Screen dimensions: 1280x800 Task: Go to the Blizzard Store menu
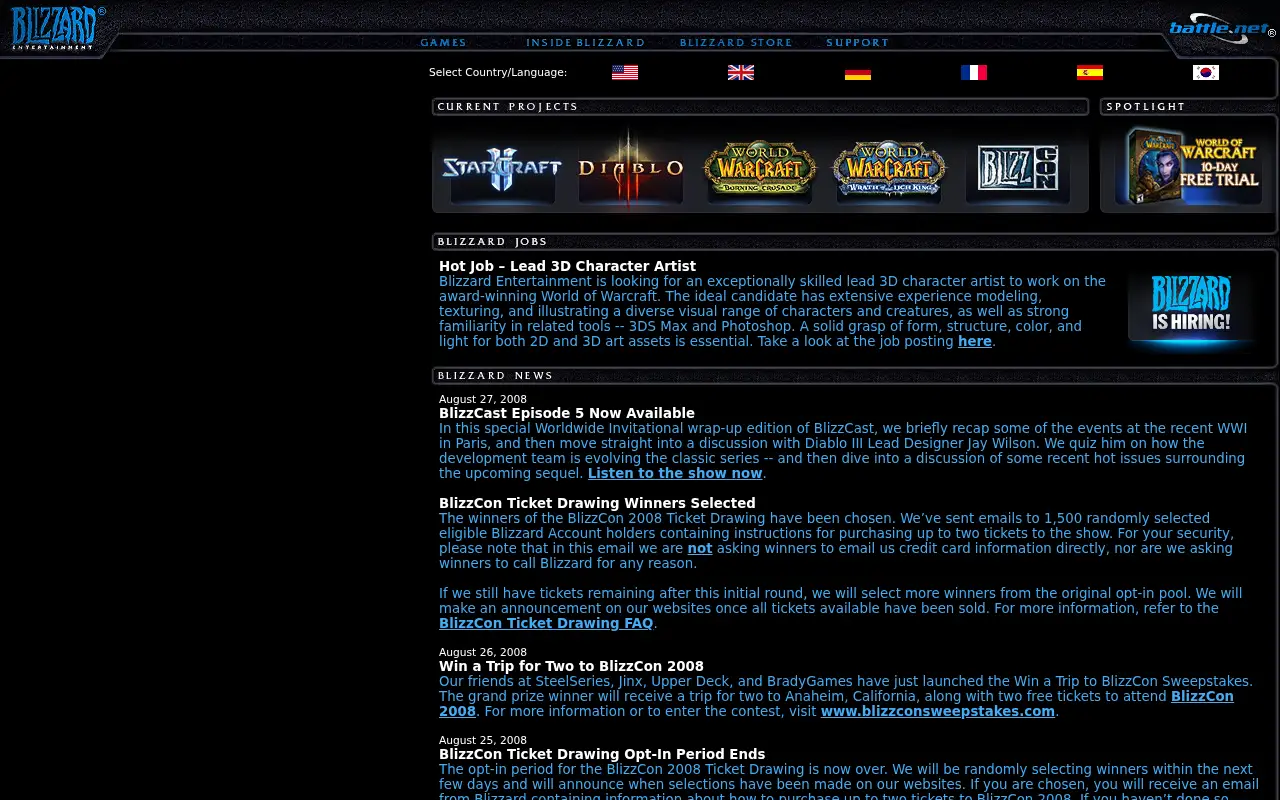click(x=736, y=42)
